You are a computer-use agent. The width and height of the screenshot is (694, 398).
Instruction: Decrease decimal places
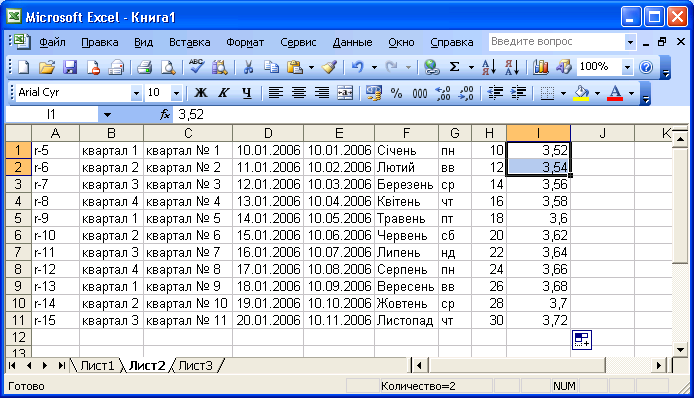[466, 93]
